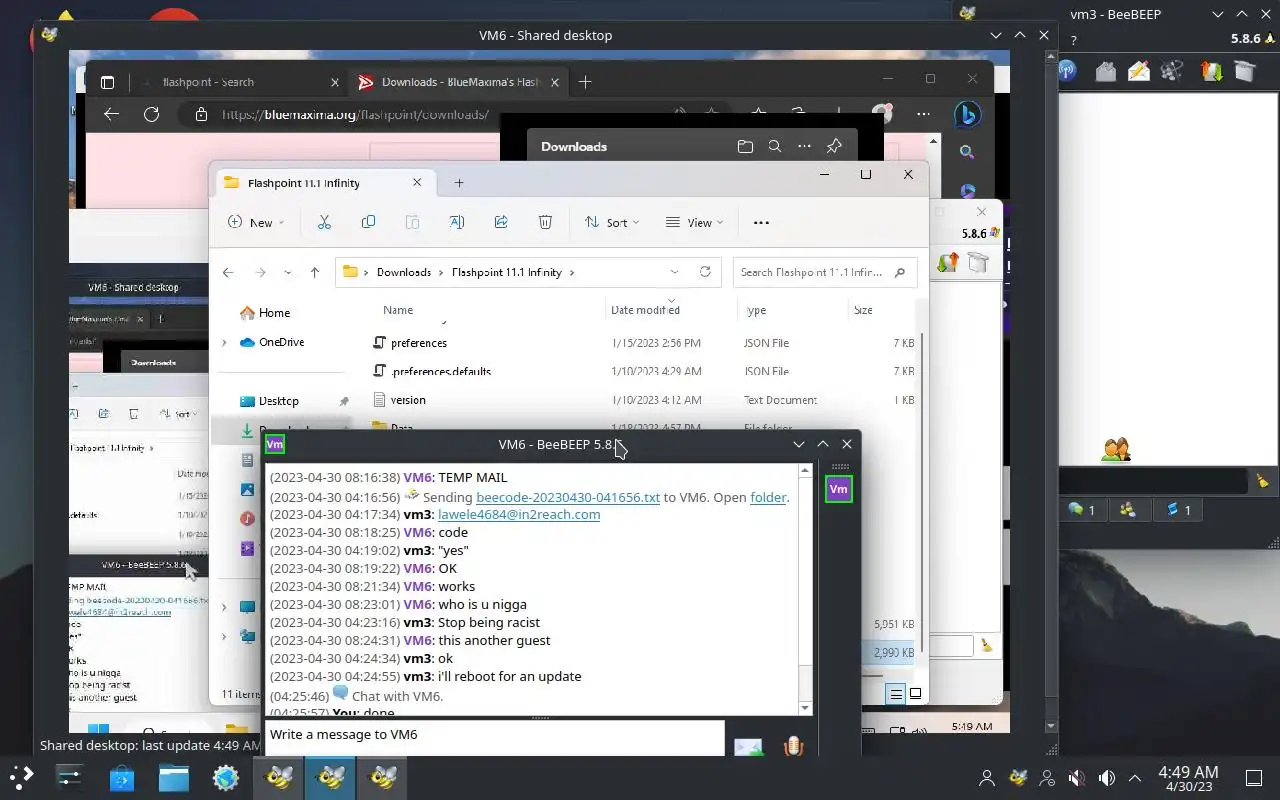Focus the Write a message to VM6 field
The height and width of the screenshot is (800, 1280).
(495, 737)
